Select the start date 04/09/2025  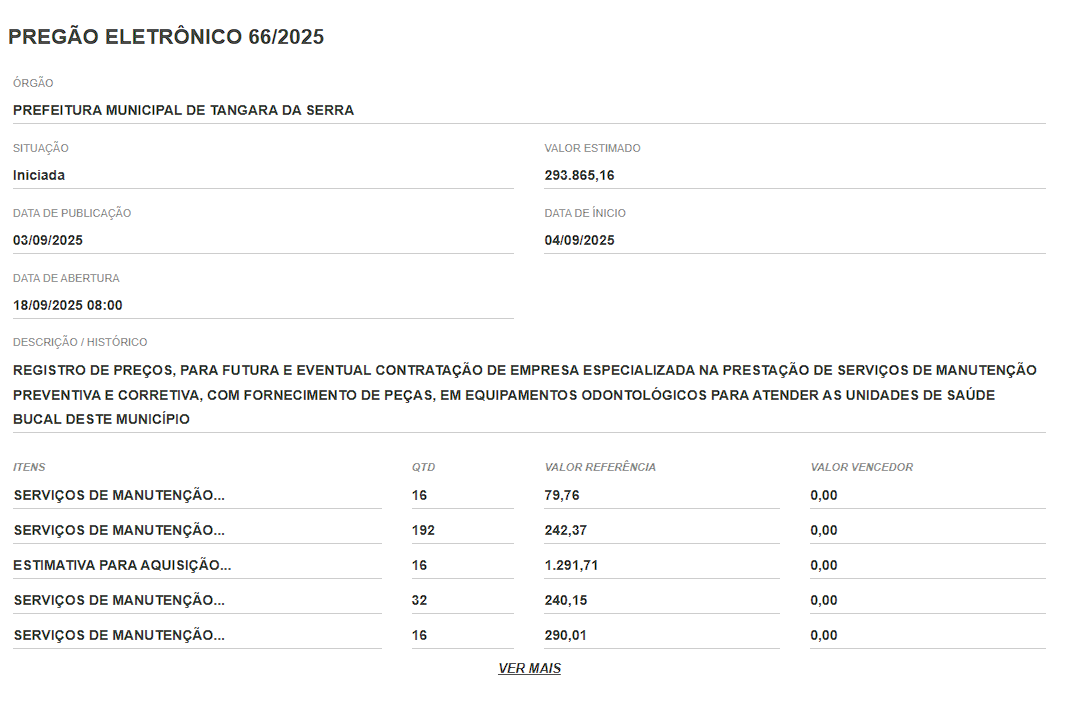pos(579,240)
